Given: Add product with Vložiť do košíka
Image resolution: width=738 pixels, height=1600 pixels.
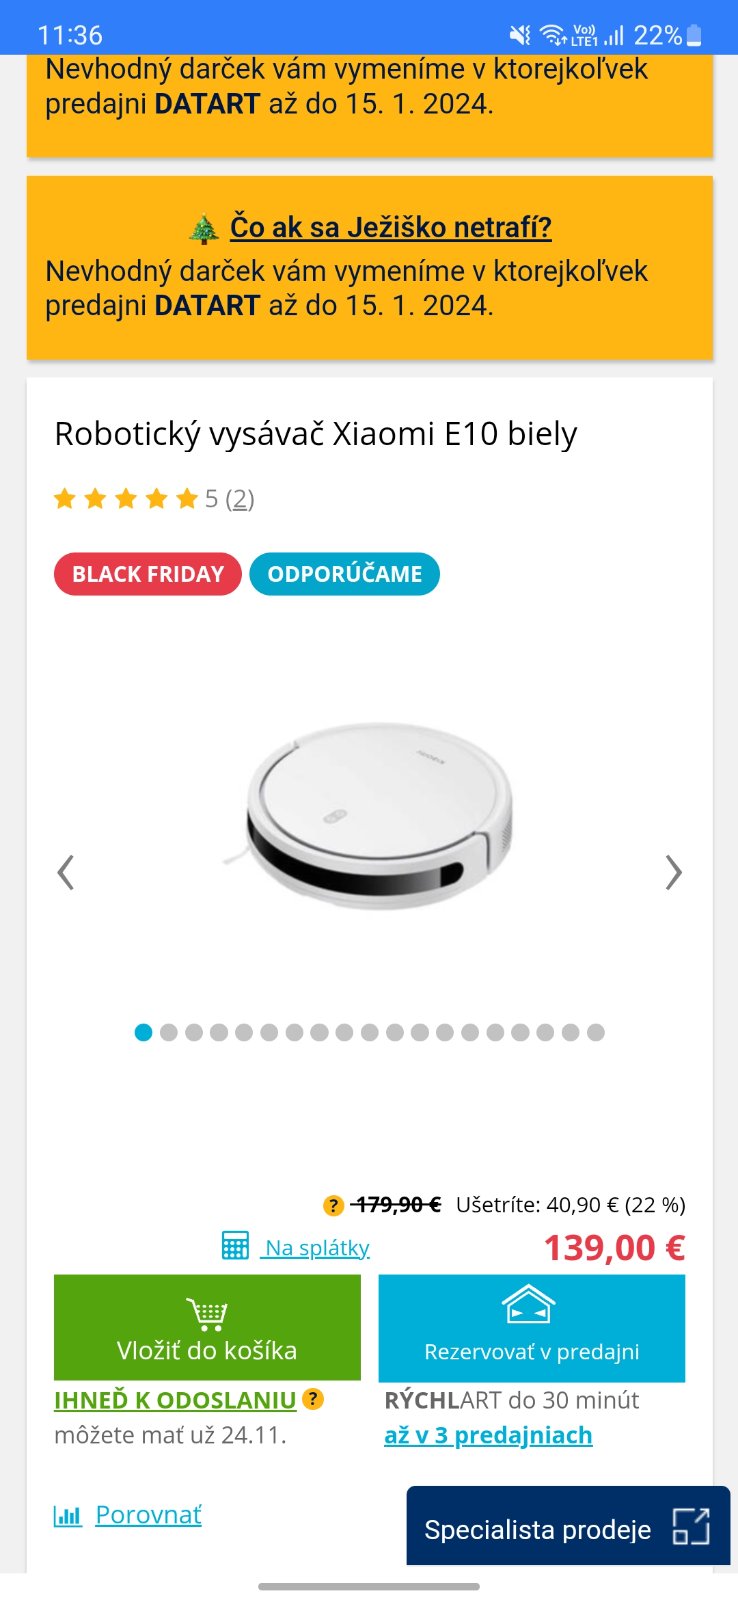Looking at the screenshot, I should tap(207, 1349).
